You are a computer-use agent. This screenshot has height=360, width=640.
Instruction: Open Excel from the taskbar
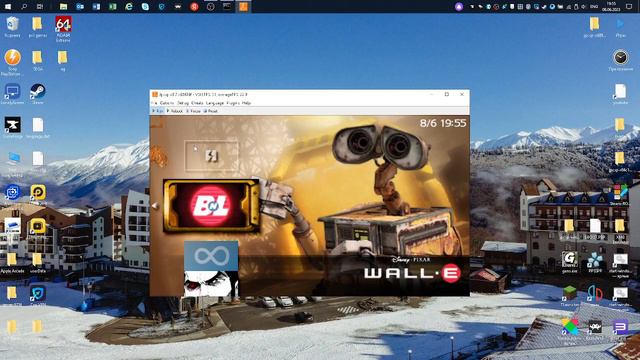(113, 7)
